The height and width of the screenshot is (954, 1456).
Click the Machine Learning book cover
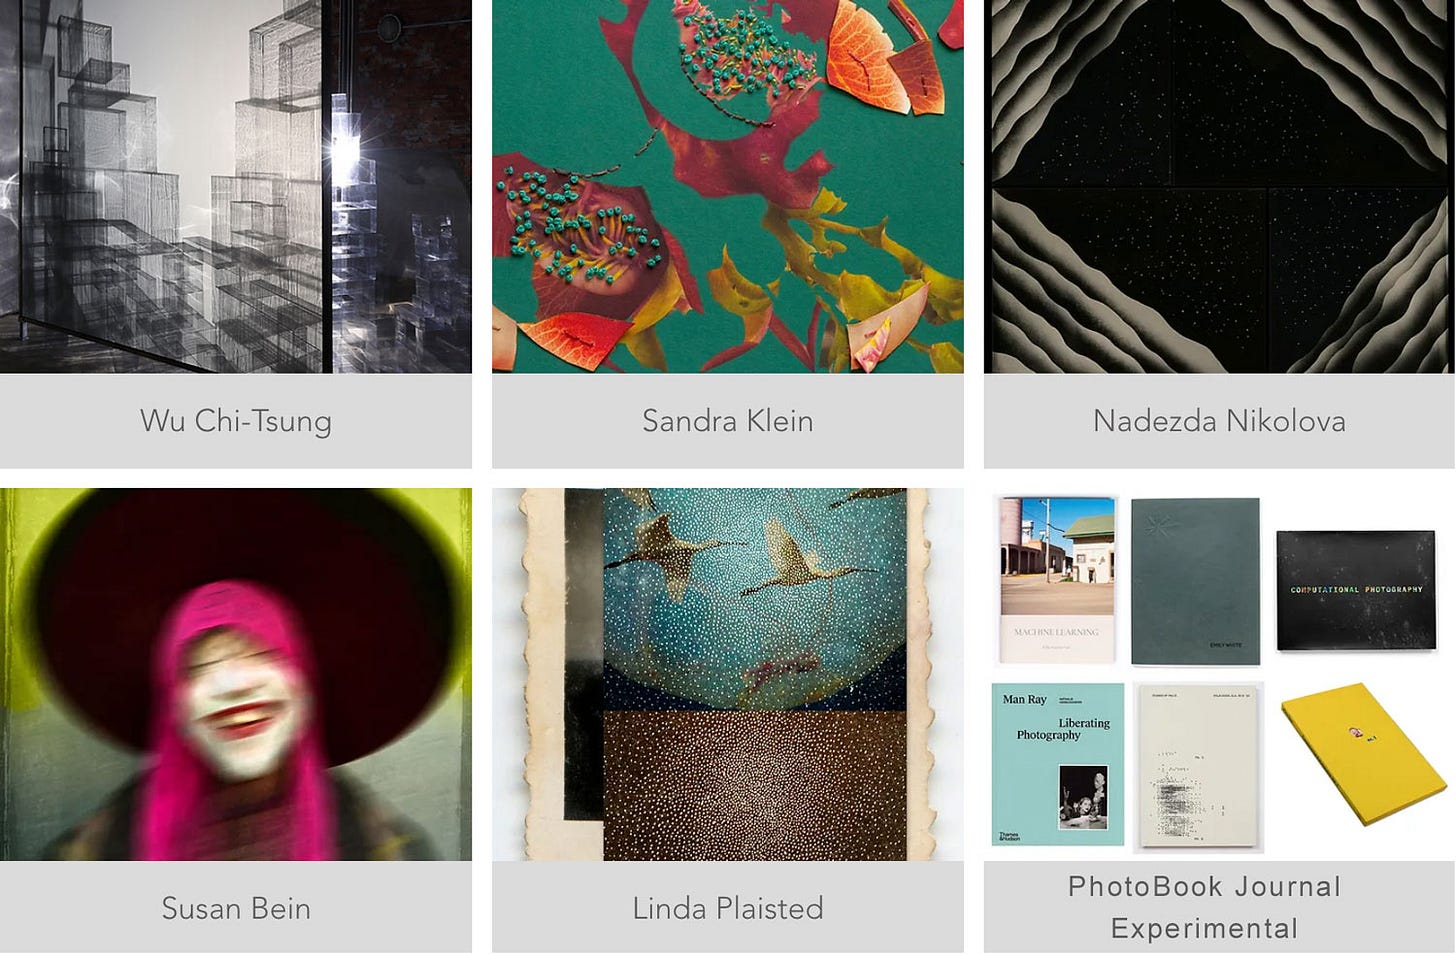pos(1058,579)
